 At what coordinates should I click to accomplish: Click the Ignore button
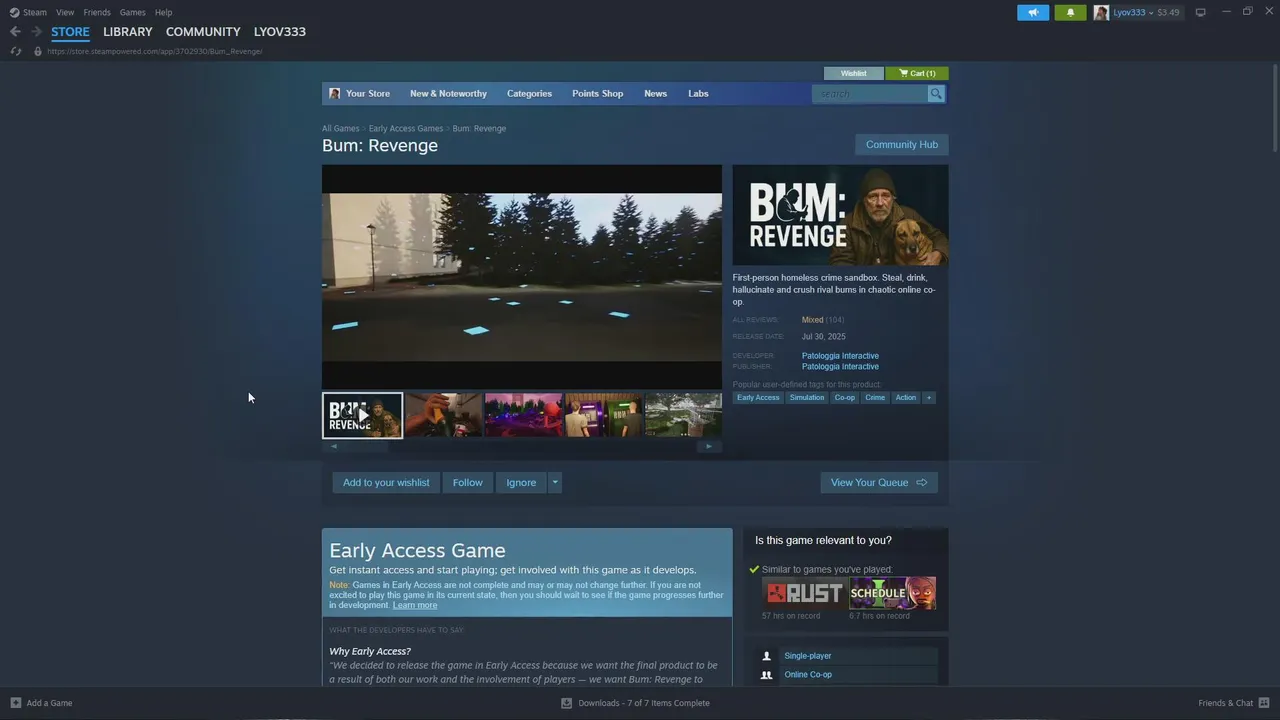pos(521,482)
